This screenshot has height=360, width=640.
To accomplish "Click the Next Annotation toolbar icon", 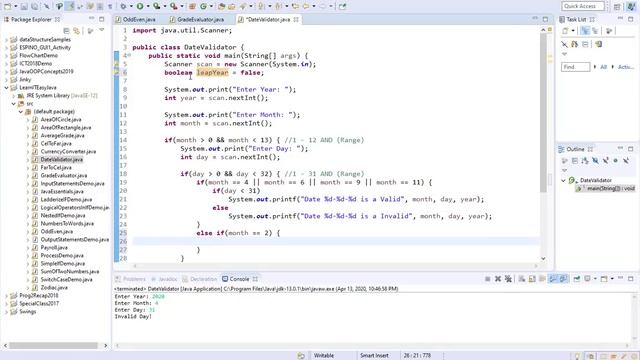I will coord(262,7).
